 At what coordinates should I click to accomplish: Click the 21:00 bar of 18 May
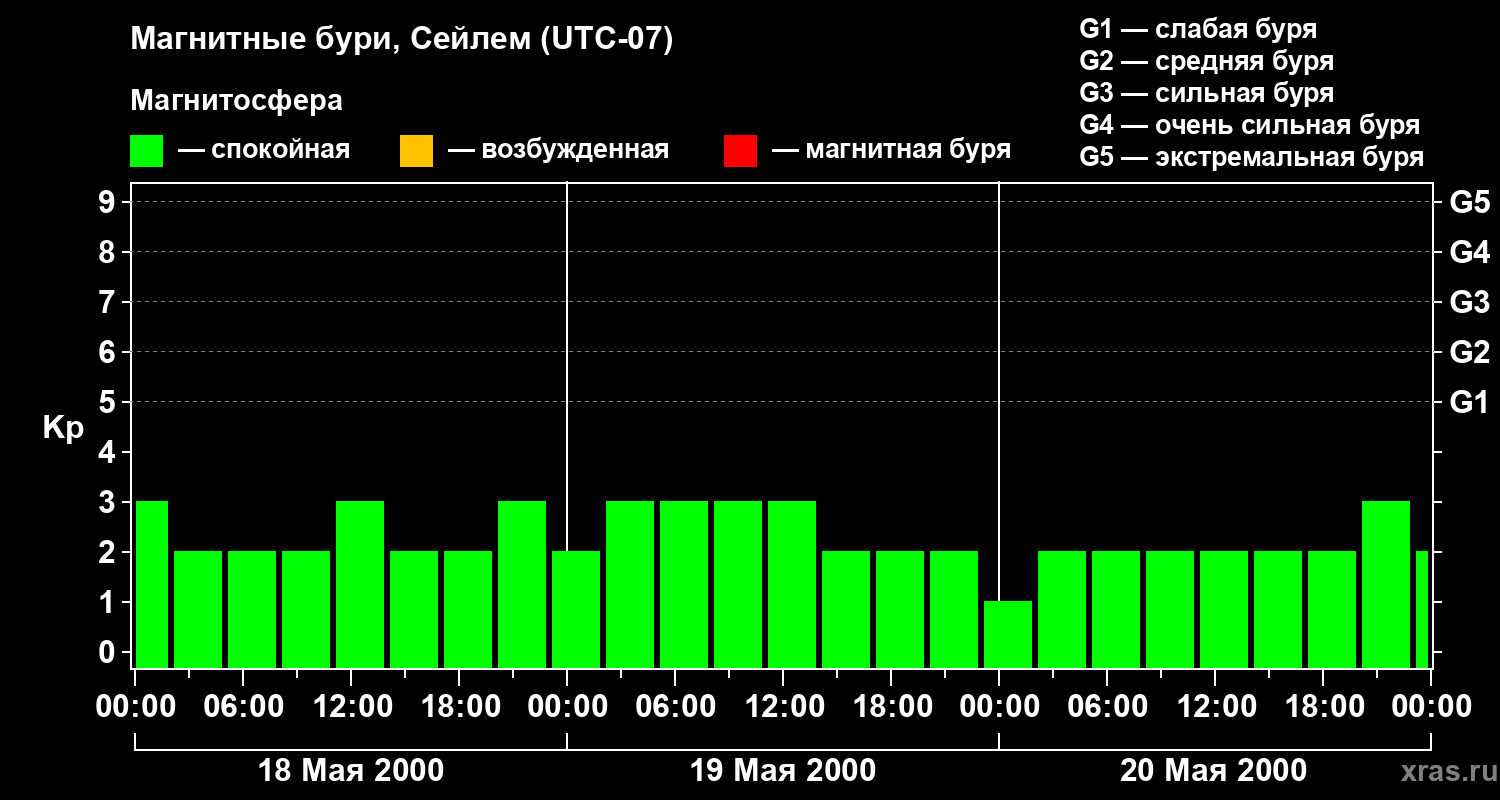click(522, 584)
